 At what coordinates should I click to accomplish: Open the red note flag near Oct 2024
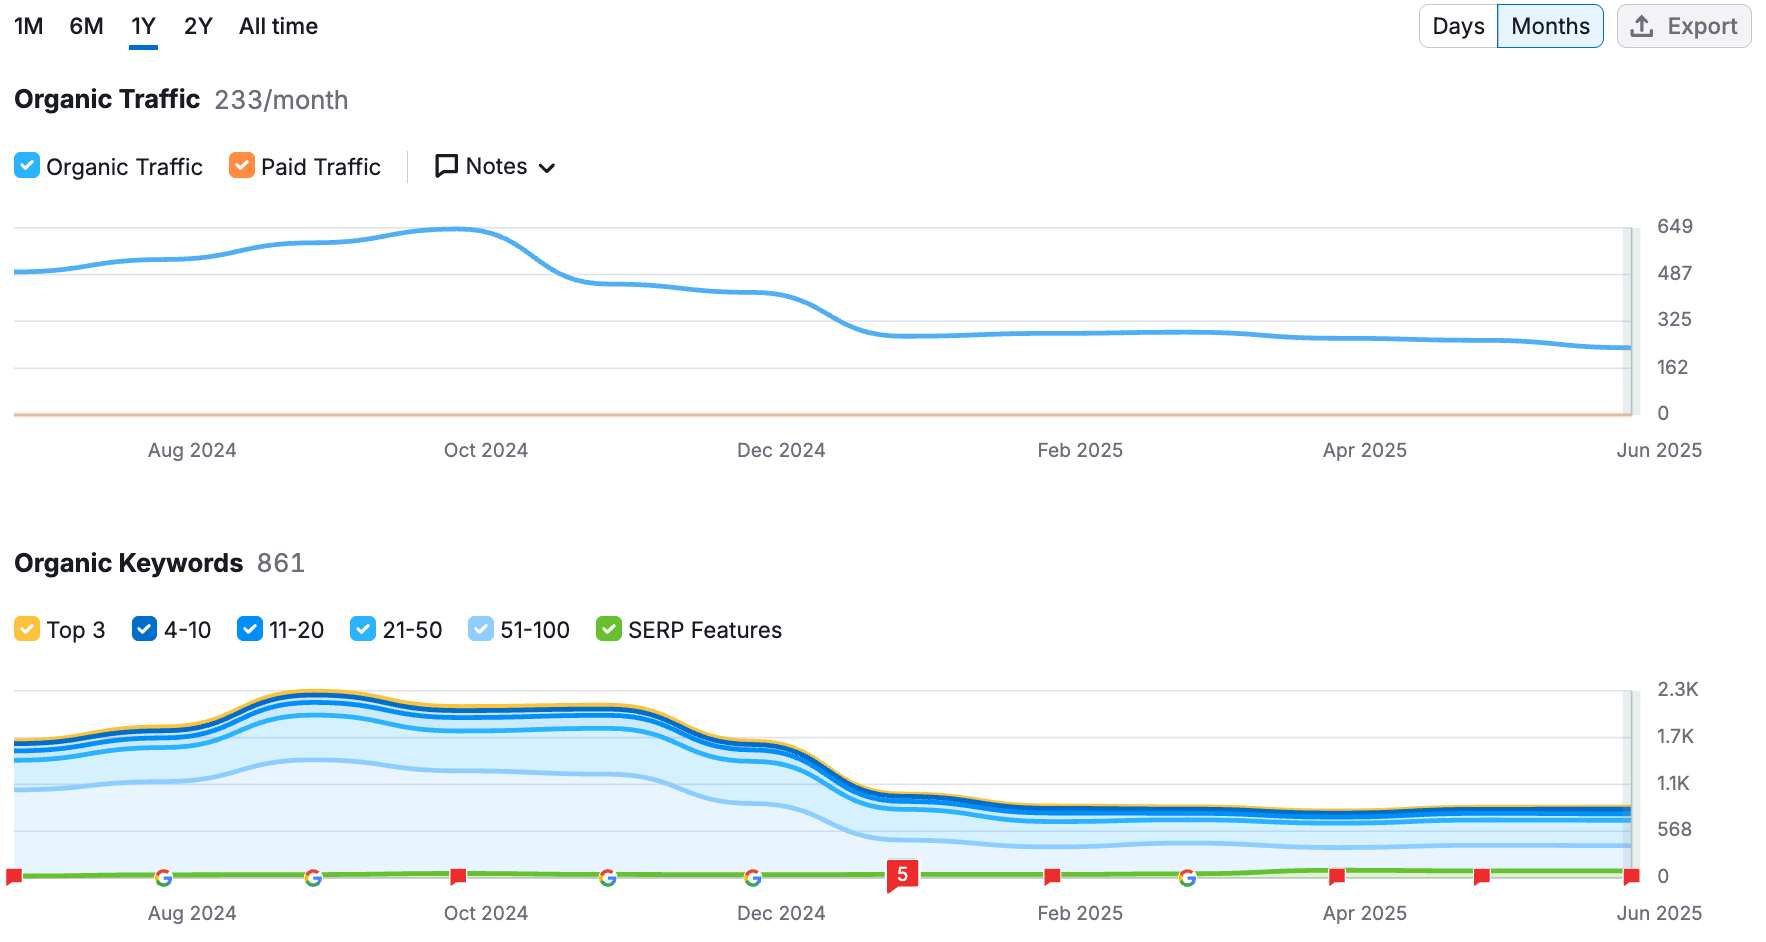458,877
